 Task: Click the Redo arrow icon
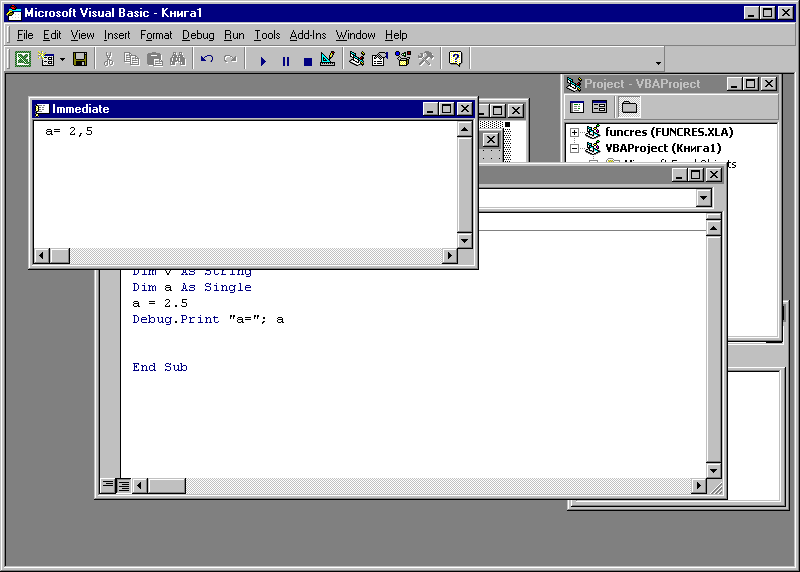pyautogui.click(x=230, y=59)
